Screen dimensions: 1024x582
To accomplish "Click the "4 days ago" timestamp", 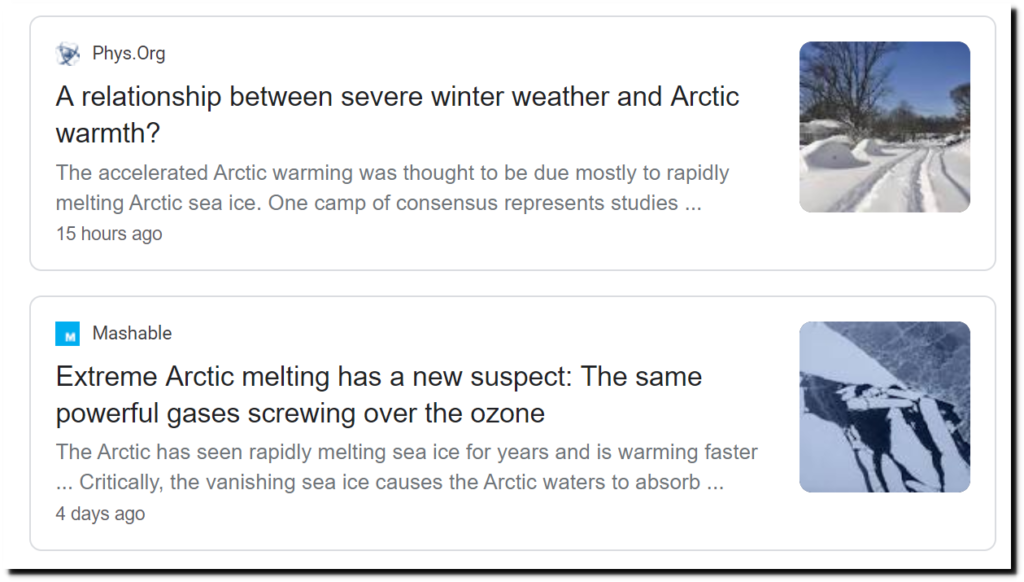I will [x=100, y=514].
